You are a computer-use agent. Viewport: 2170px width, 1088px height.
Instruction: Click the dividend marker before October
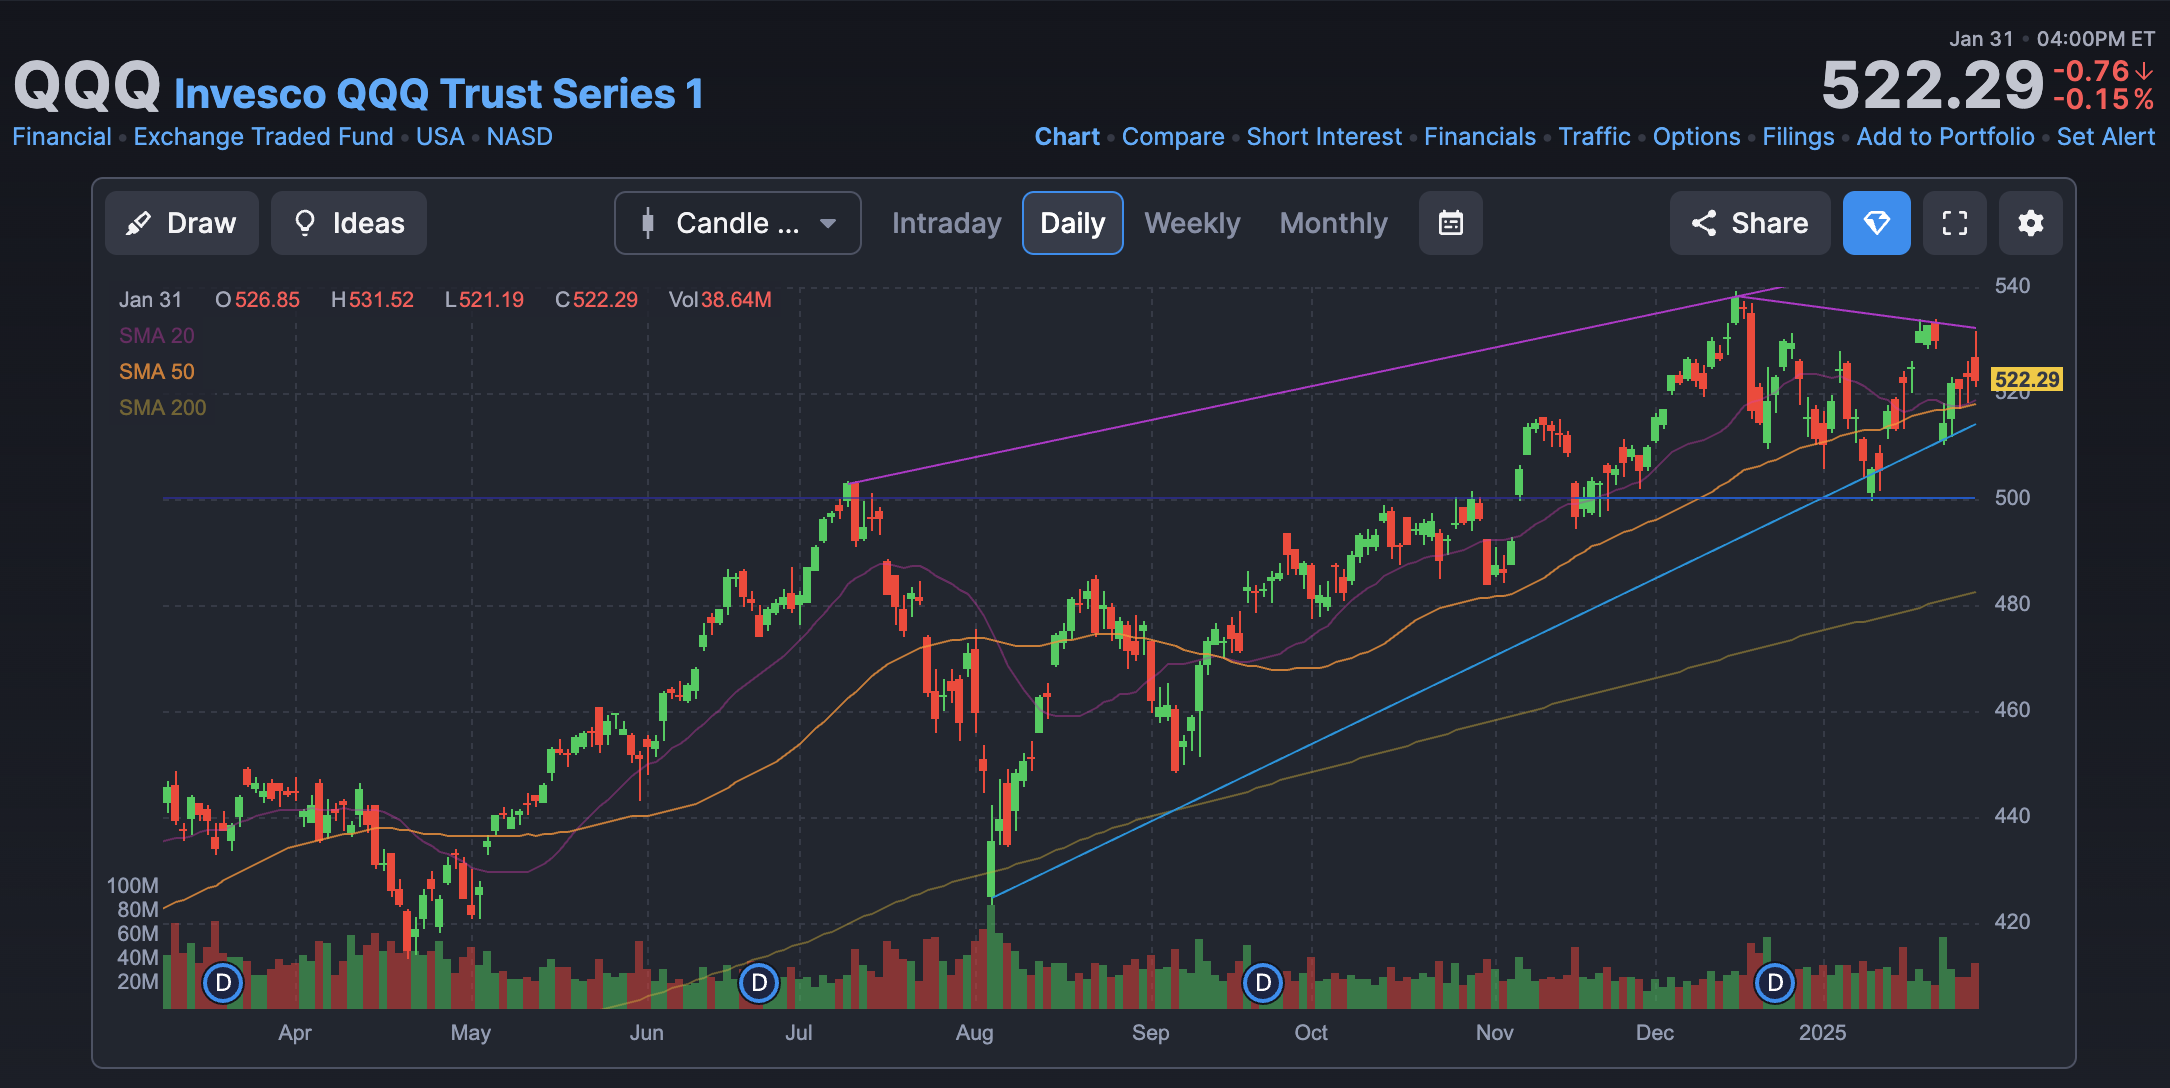tap(1263, 983)
